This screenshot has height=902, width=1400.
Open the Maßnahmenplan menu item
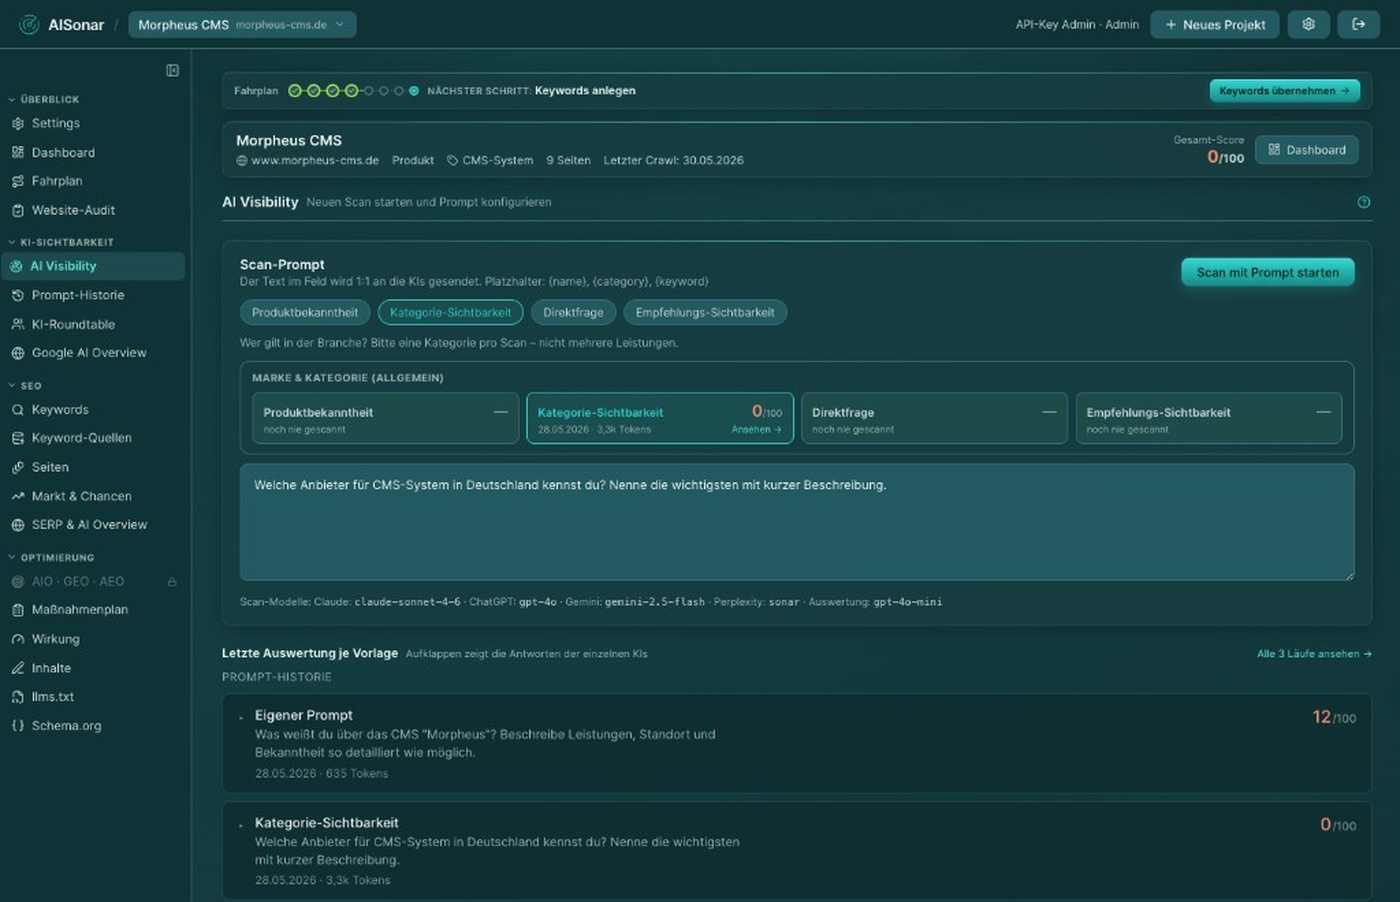94,610
